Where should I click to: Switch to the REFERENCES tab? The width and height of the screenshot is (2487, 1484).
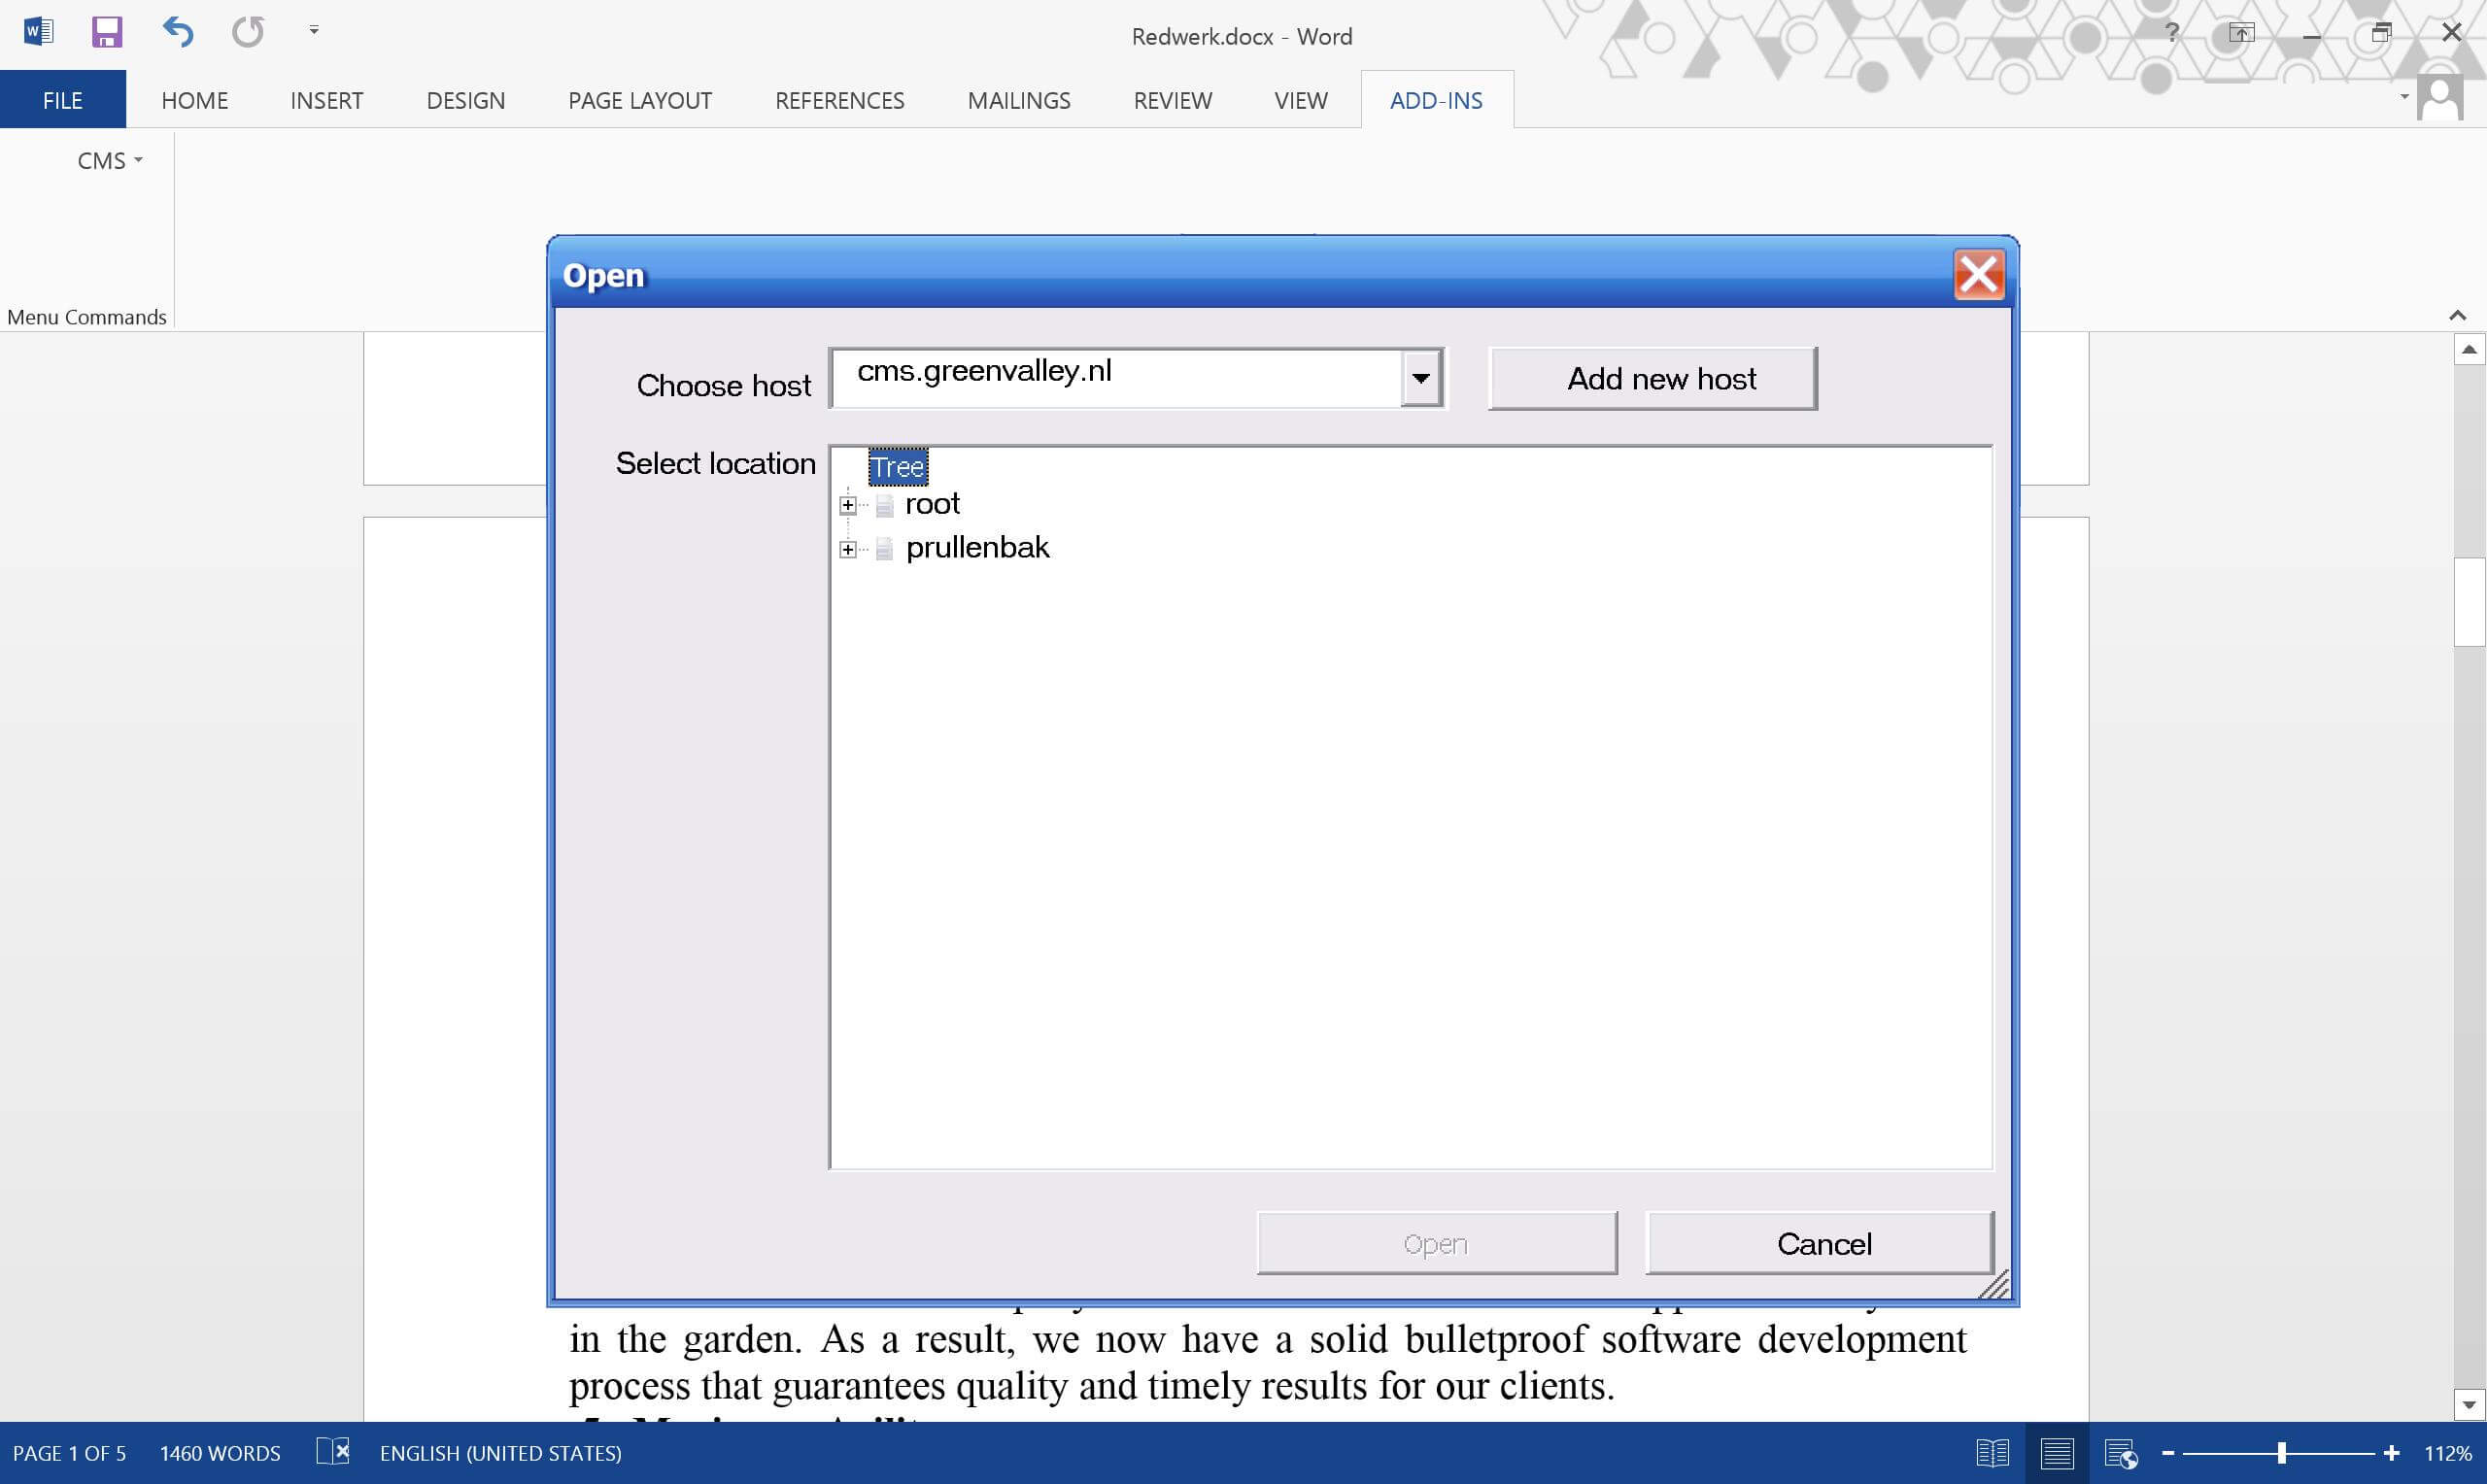(x=839, y=100)
